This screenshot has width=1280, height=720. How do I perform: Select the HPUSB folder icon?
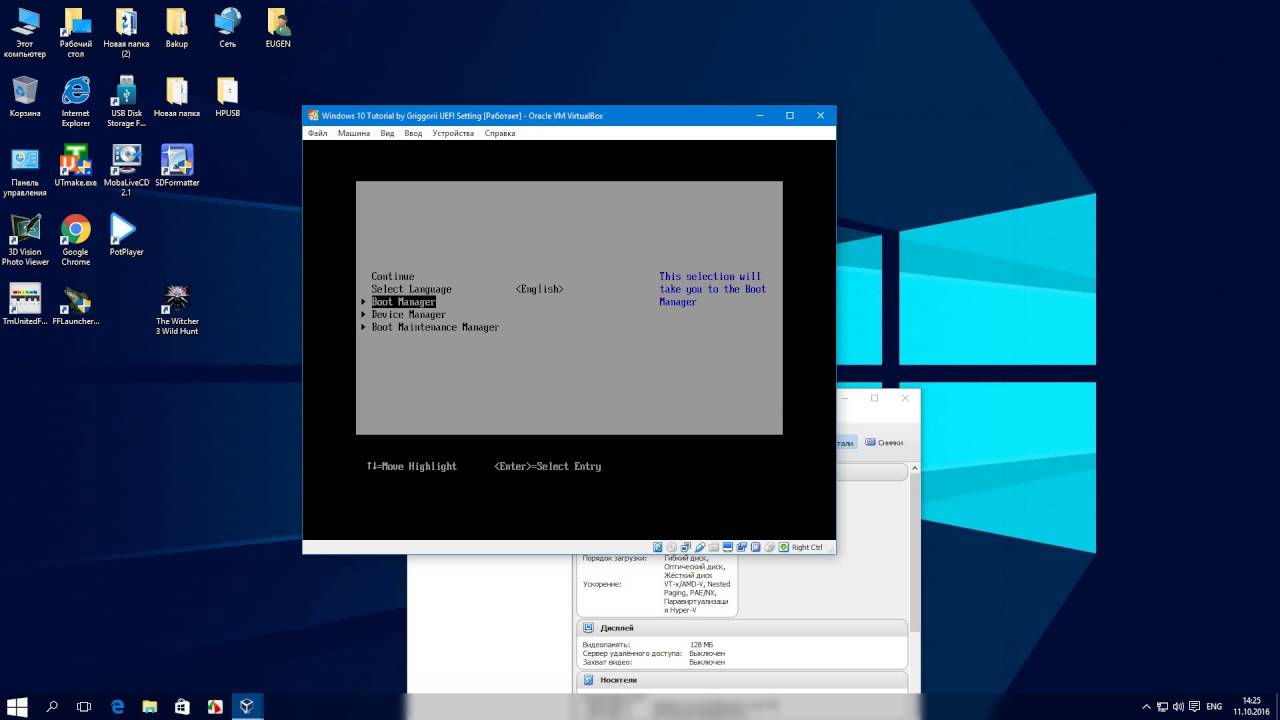[x=228, y=98]
